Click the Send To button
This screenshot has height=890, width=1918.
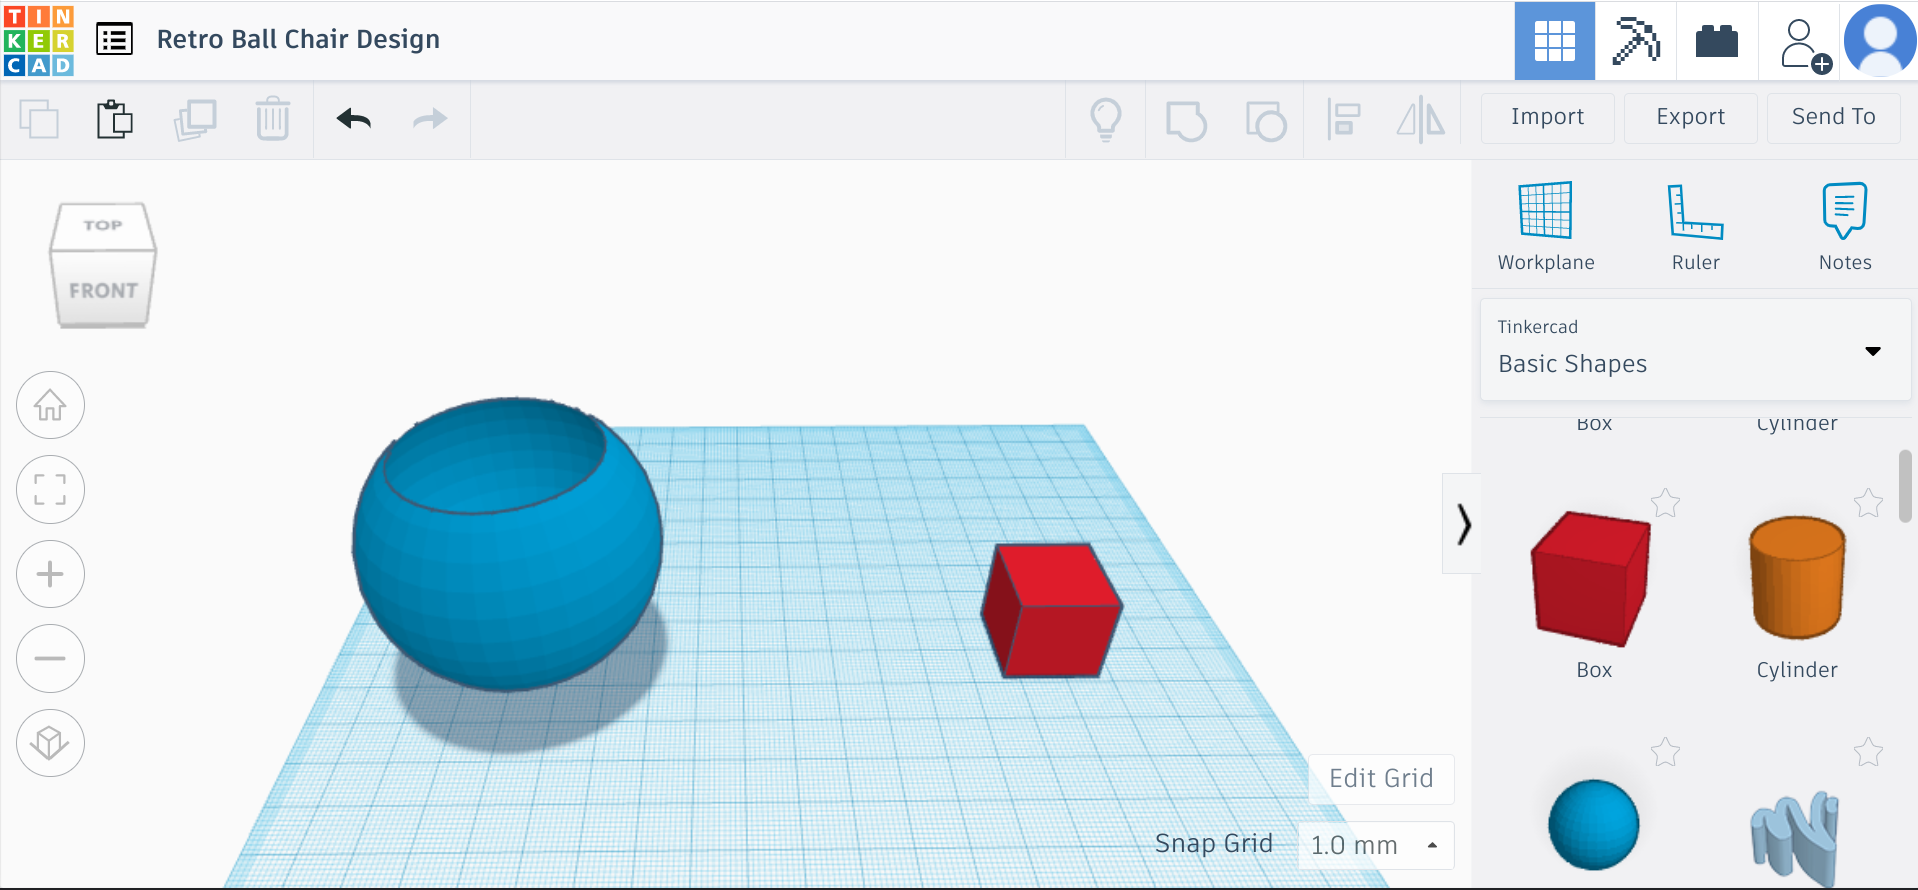pos(1833,118)
